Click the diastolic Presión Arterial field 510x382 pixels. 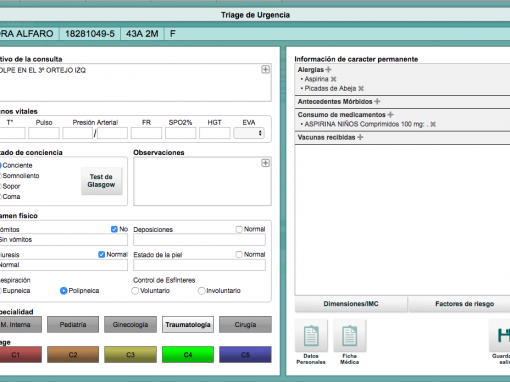[x=112, y=133]
